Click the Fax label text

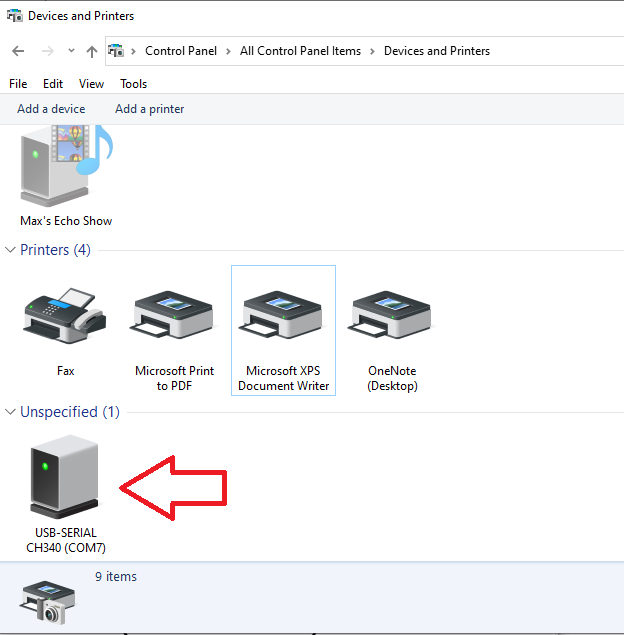(x=66, y=371)
